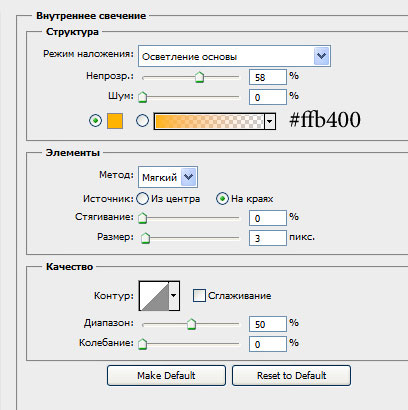
Task: Click the Колебание jitter slider handle
Action: pos(143,344)
